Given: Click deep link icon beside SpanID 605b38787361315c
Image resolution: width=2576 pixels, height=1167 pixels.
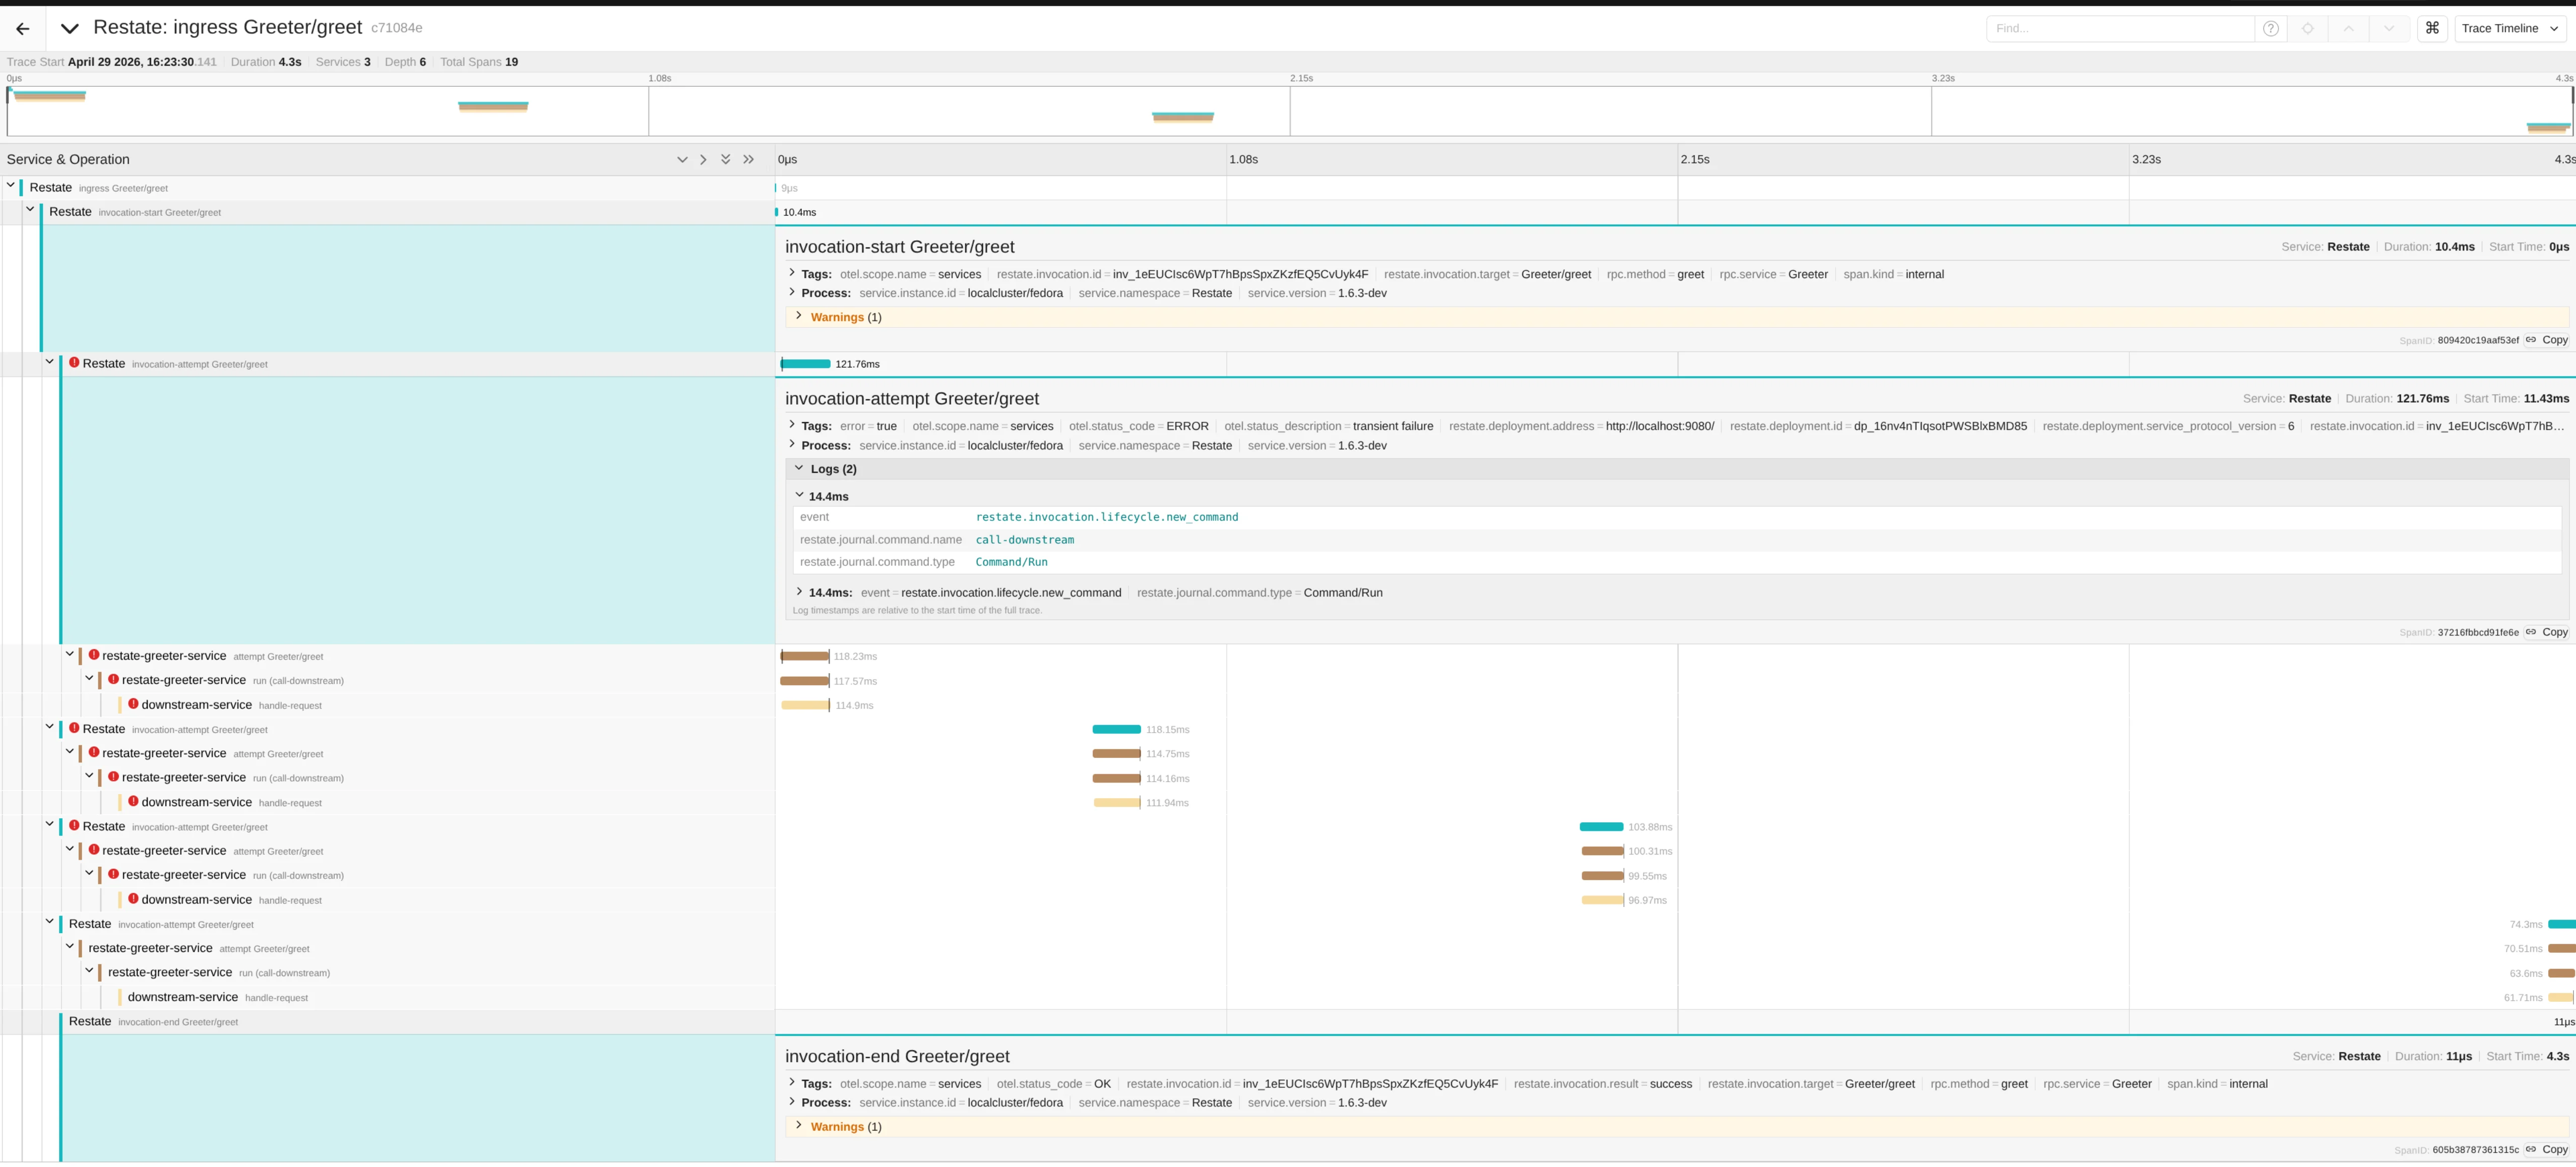Looking at the screenshot, I should pyautogui.click(x=2530, y=1150).
